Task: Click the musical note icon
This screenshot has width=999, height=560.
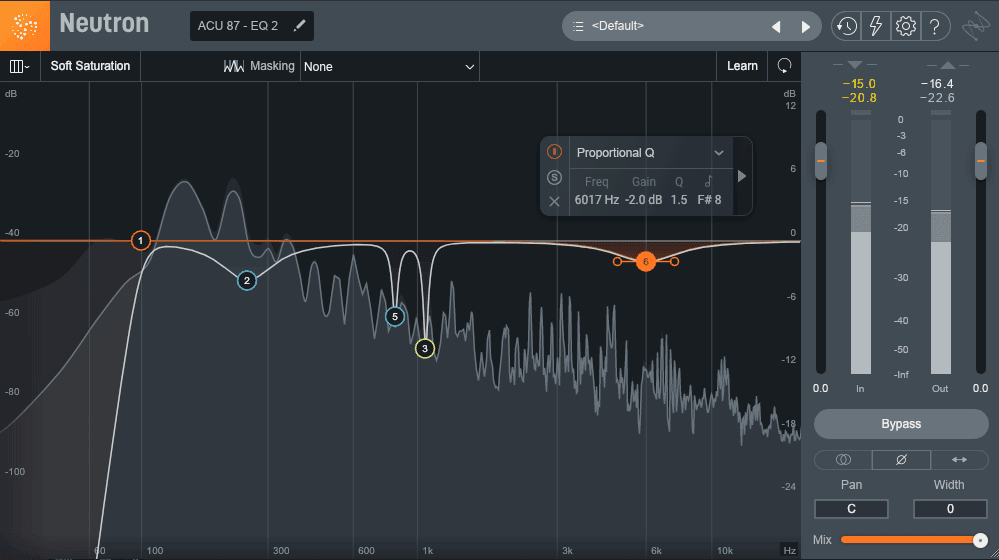Action: pos(708,181)
